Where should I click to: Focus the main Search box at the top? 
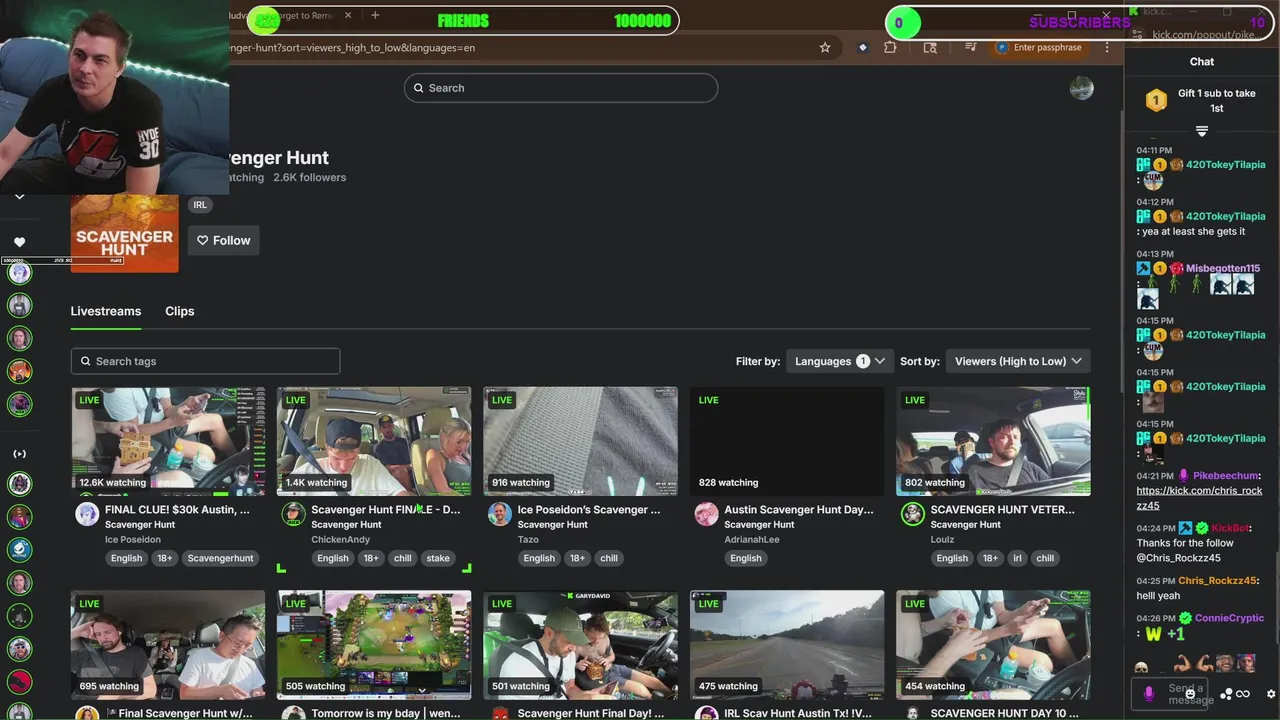[x=561, y=88]
